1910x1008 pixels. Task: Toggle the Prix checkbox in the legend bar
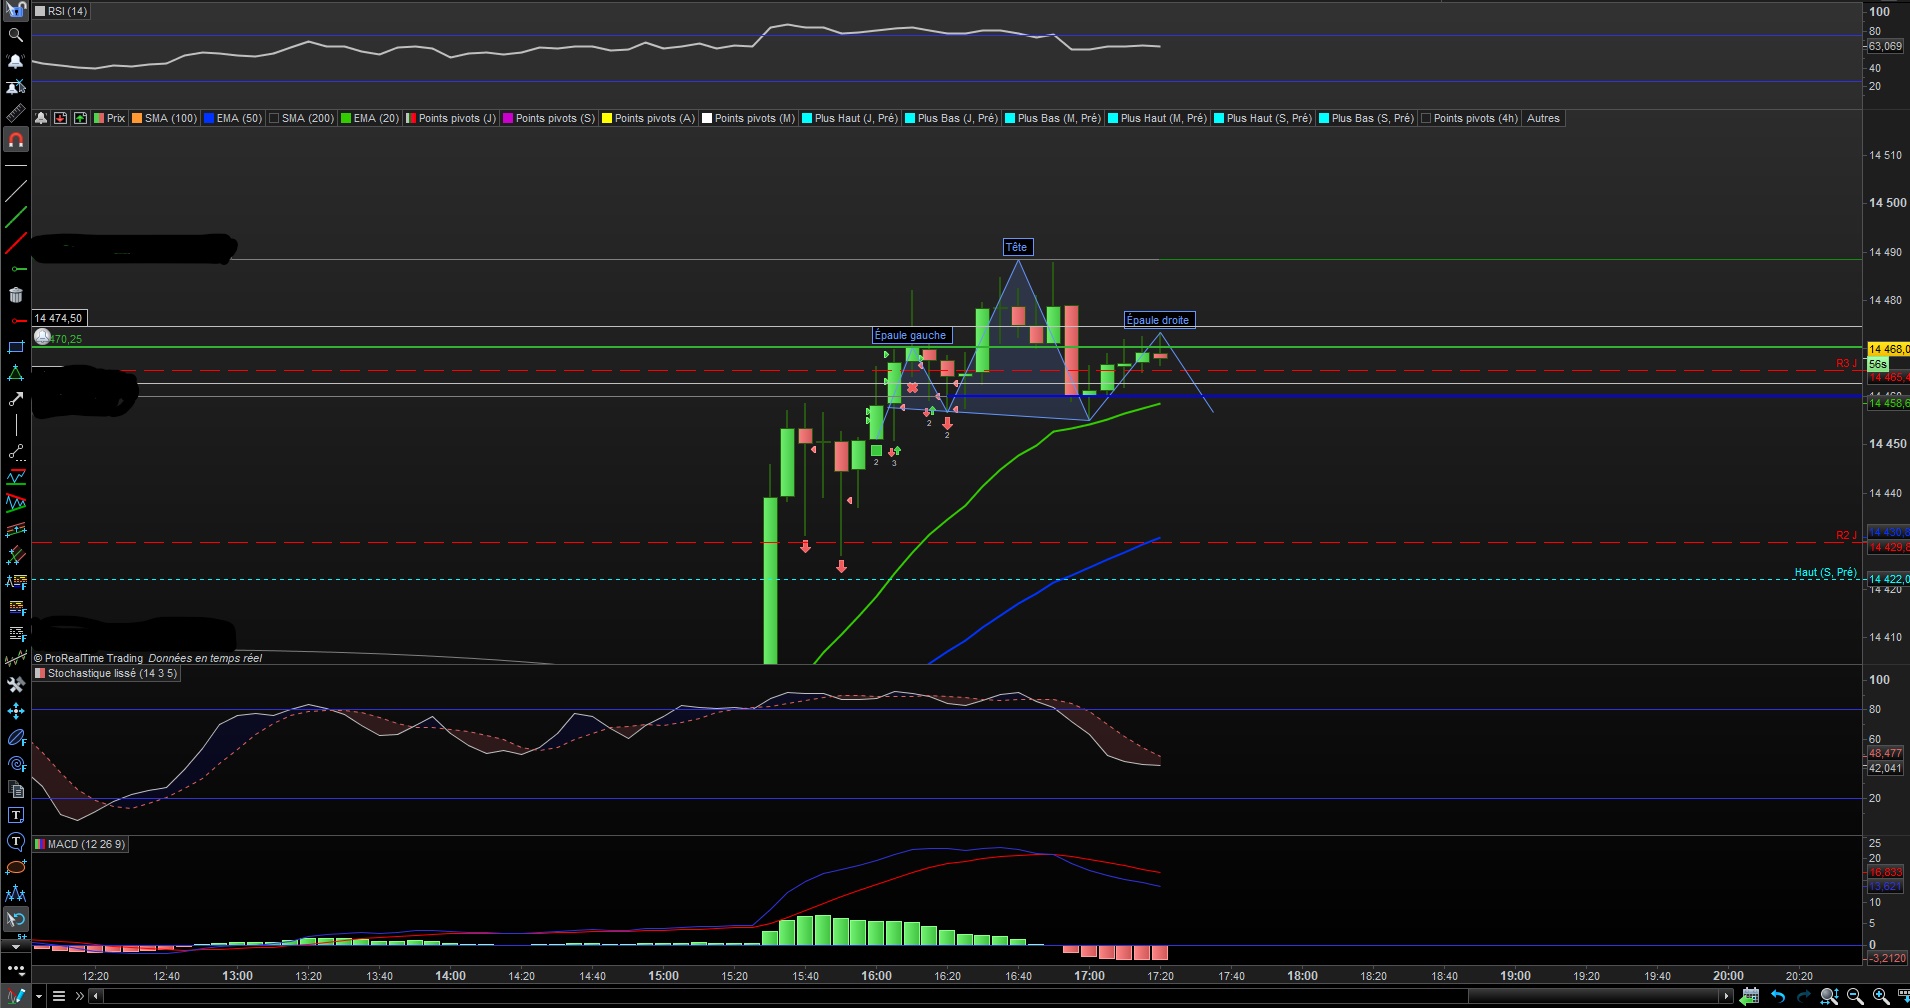click(x=99, y=118)
